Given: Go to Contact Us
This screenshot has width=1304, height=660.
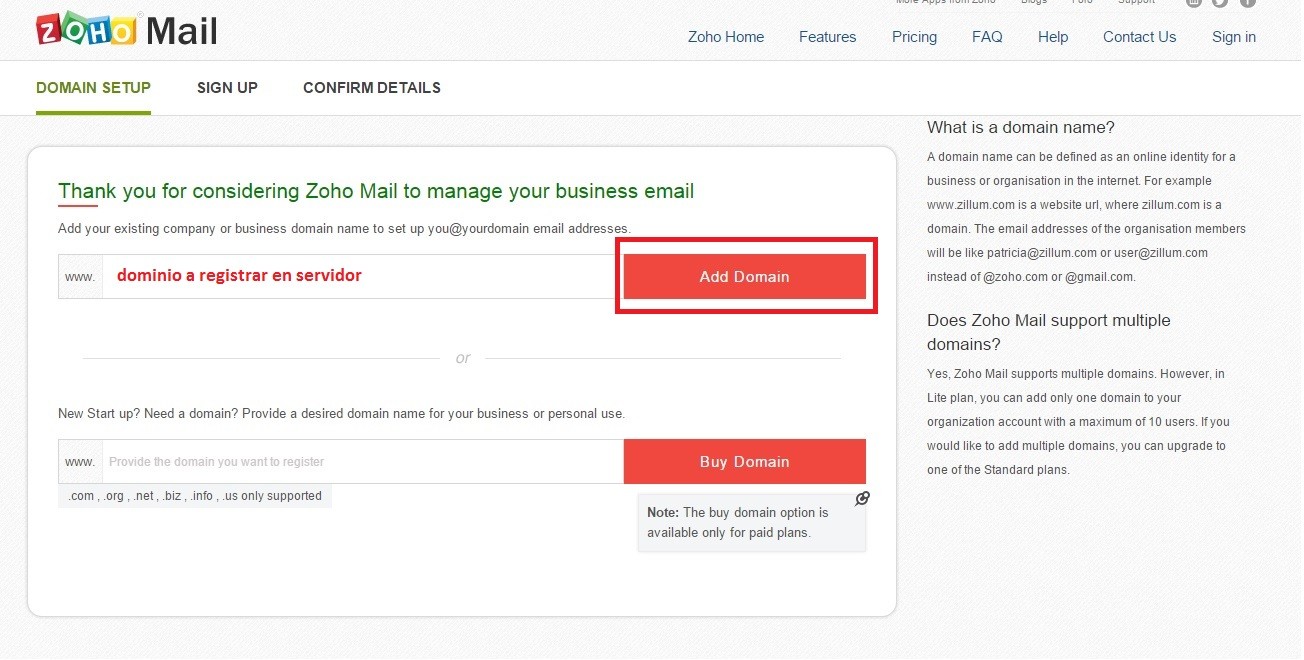Looking at the screenshot, I should 1139,37.
